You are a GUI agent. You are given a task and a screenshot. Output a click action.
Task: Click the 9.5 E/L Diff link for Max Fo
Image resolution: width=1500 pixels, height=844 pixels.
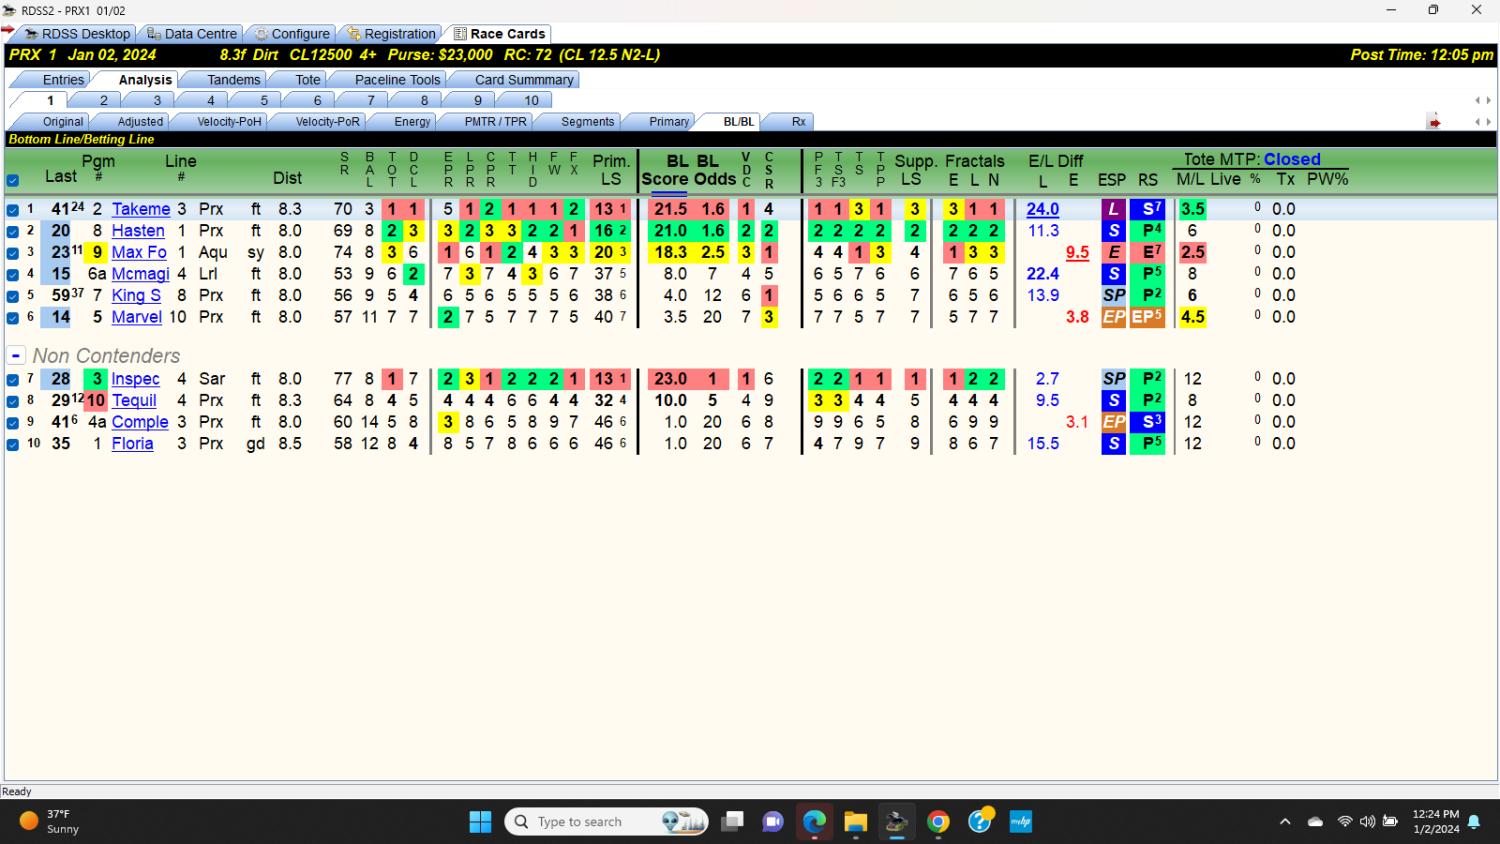tap(1077, 252)
